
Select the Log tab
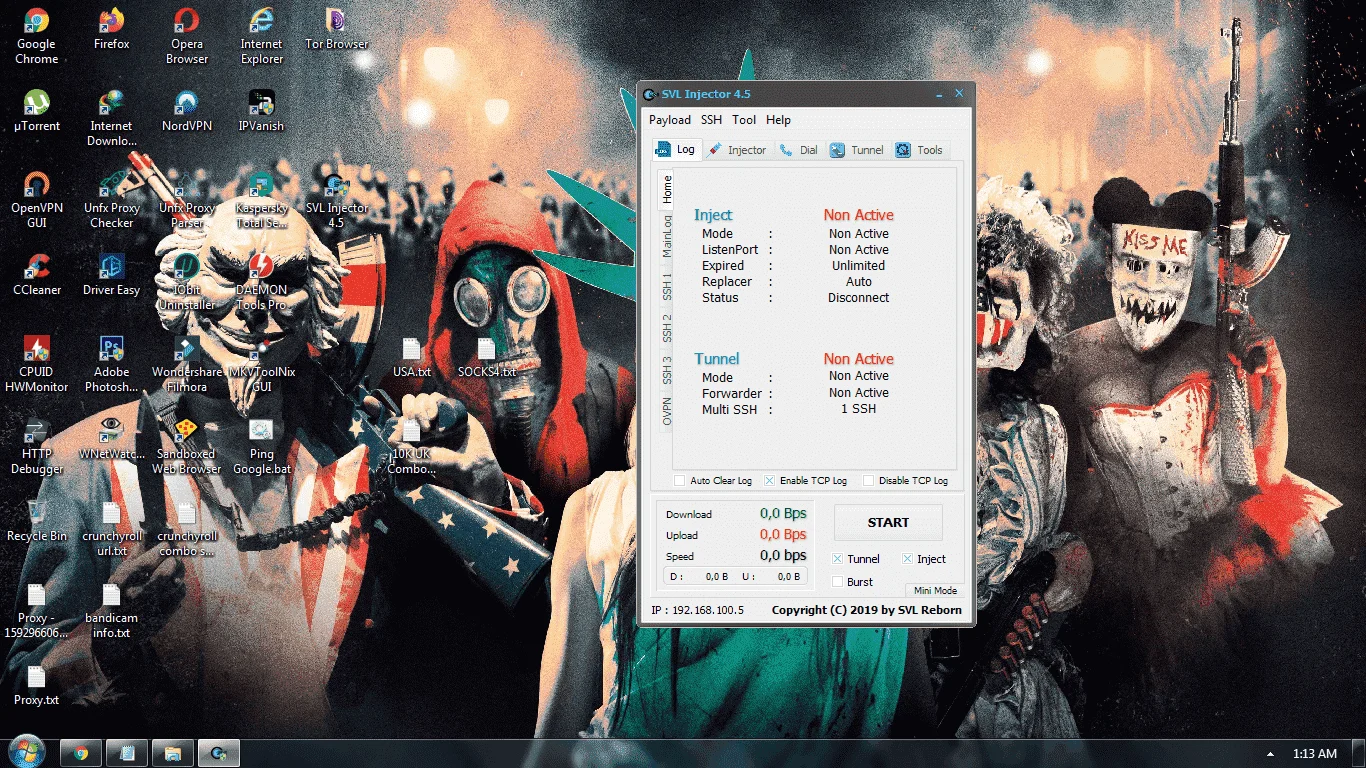pos(676,150)
